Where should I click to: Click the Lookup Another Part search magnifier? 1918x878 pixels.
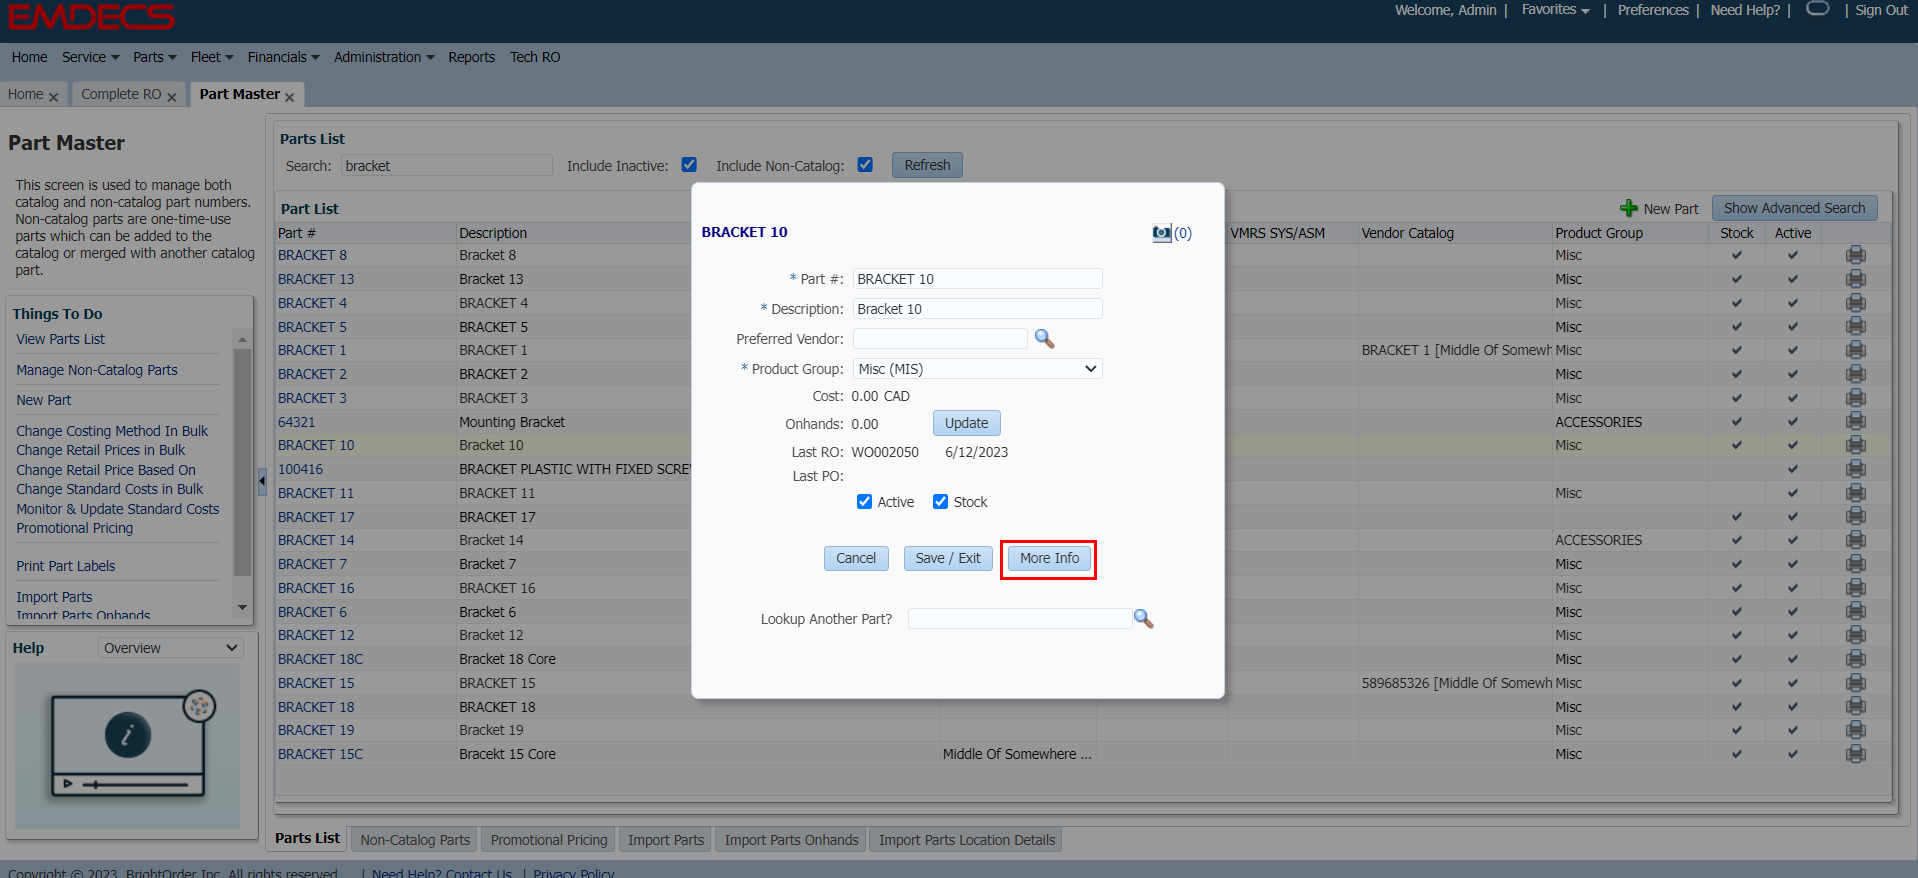click(x=1143, y=619)
